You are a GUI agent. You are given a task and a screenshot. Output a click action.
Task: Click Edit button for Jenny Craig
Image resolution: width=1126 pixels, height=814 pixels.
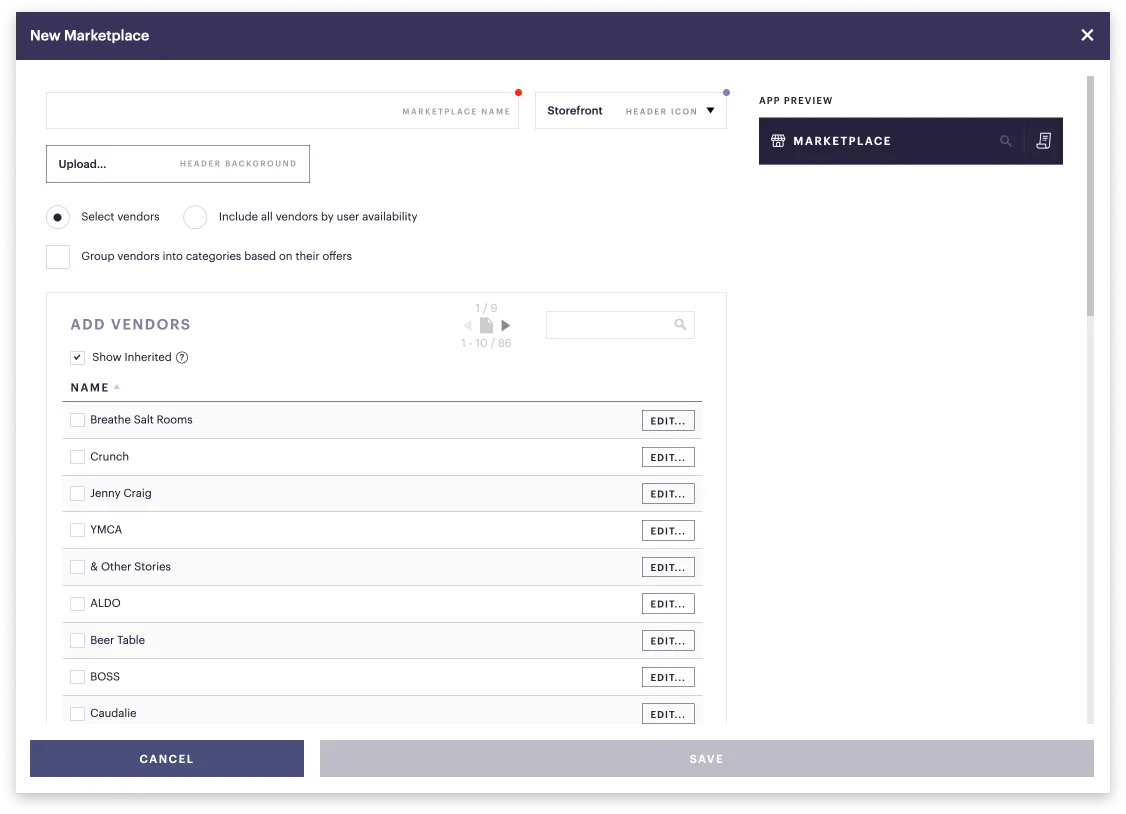[x=668, y=494]
